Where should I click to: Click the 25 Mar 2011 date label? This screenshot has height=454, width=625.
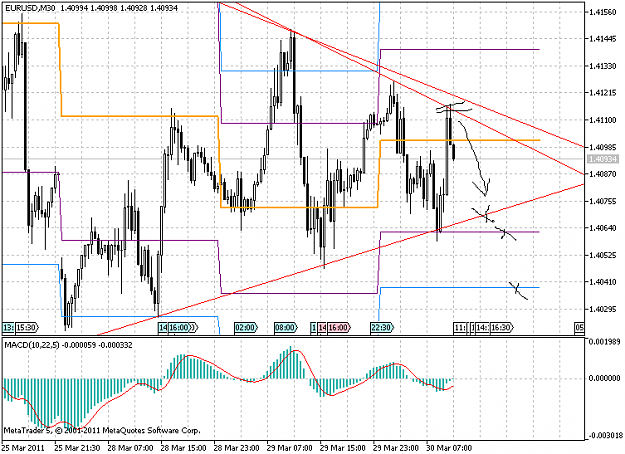pos(23,448)
